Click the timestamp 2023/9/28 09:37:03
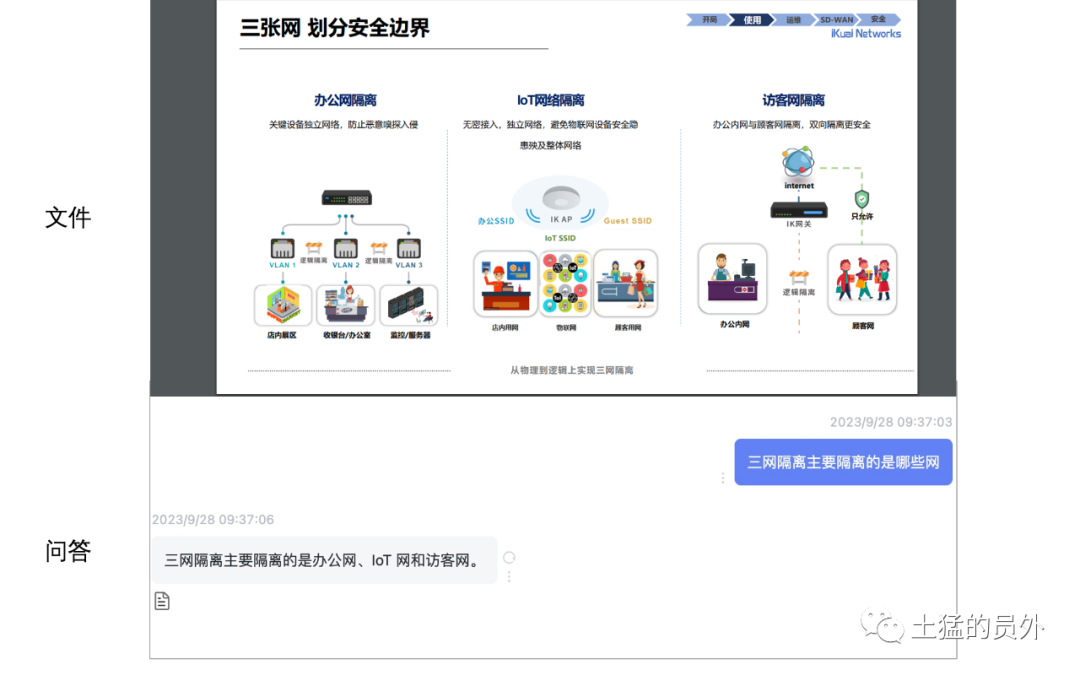The image size is (1080, 675). click(891, 422)
